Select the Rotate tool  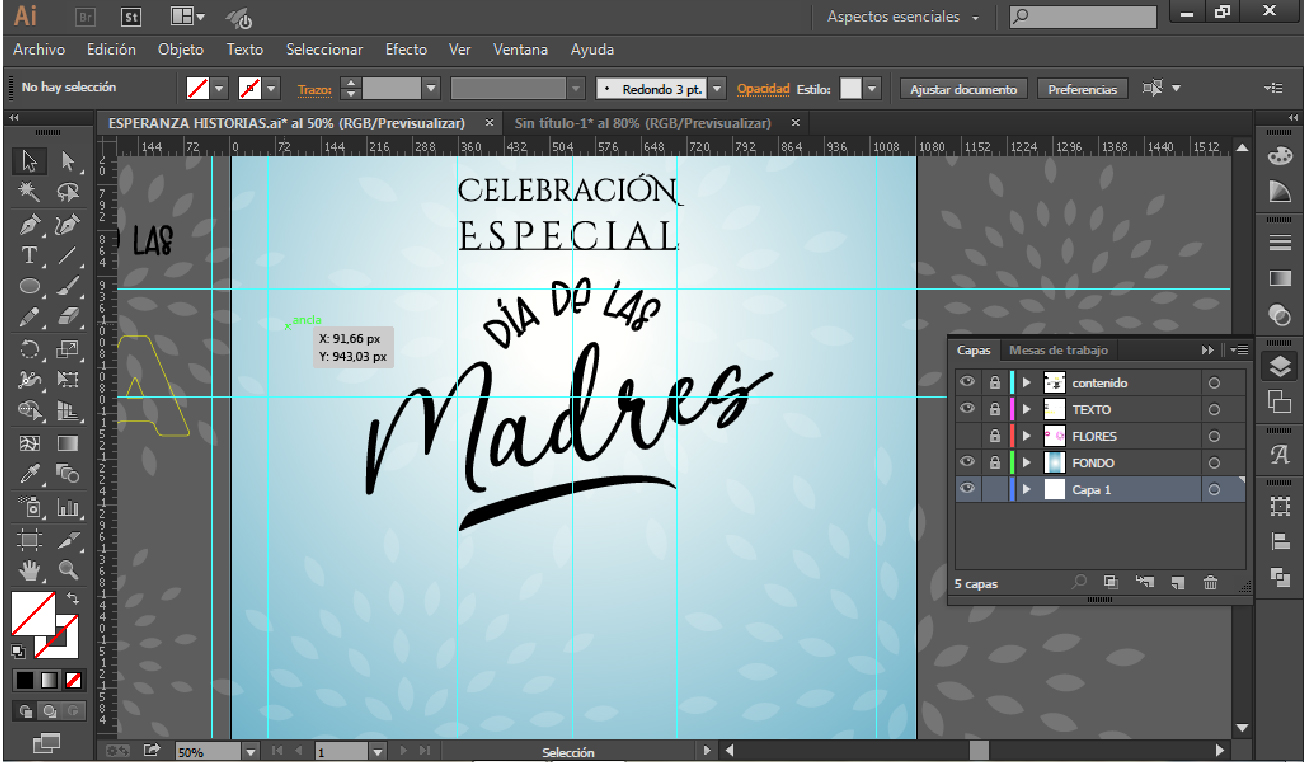pyautogui.click(x=30, y=349)
